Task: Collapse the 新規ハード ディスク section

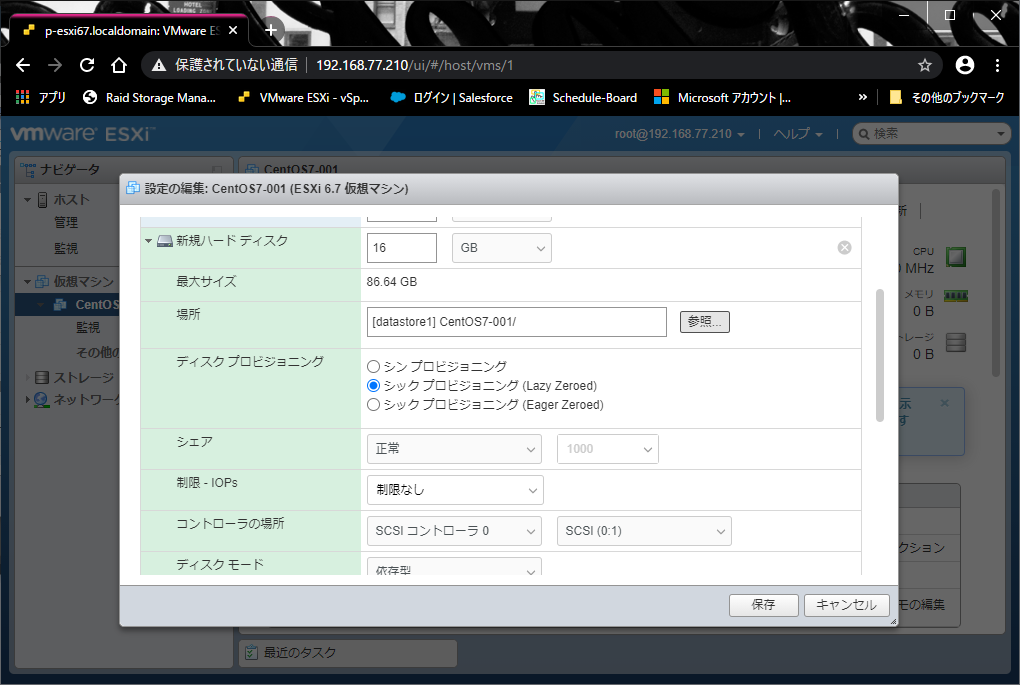Action: click(x=148, y=241)
